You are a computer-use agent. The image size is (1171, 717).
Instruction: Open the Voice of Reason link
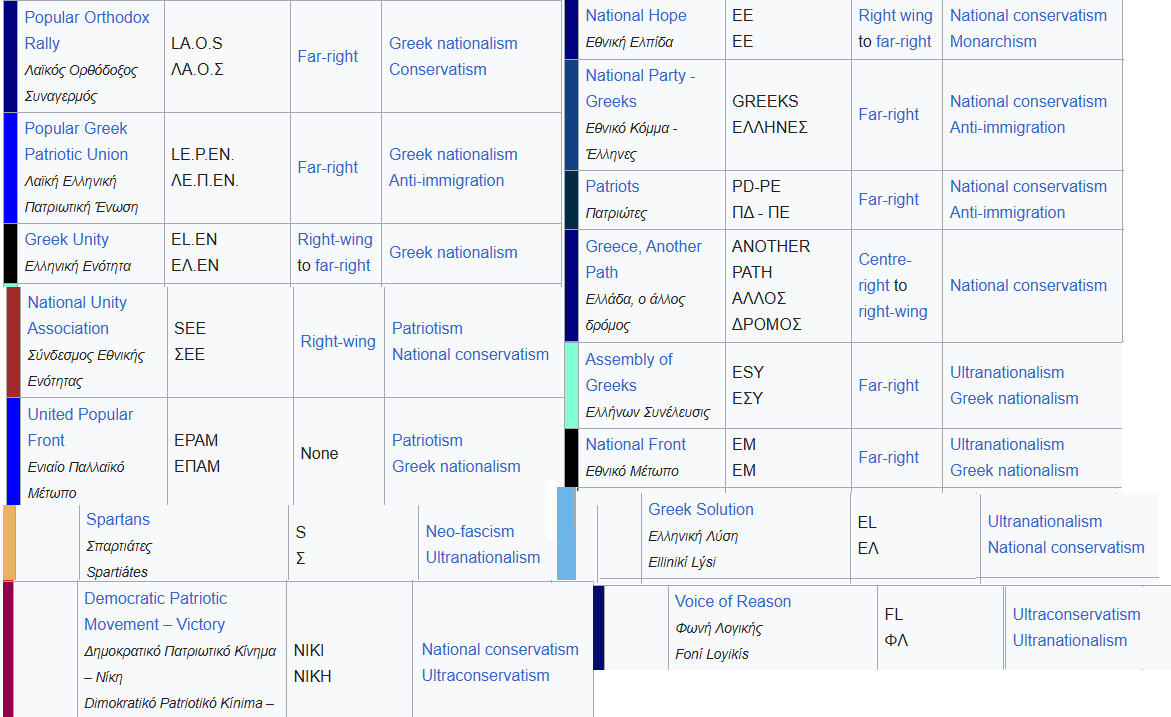[733, 601]
